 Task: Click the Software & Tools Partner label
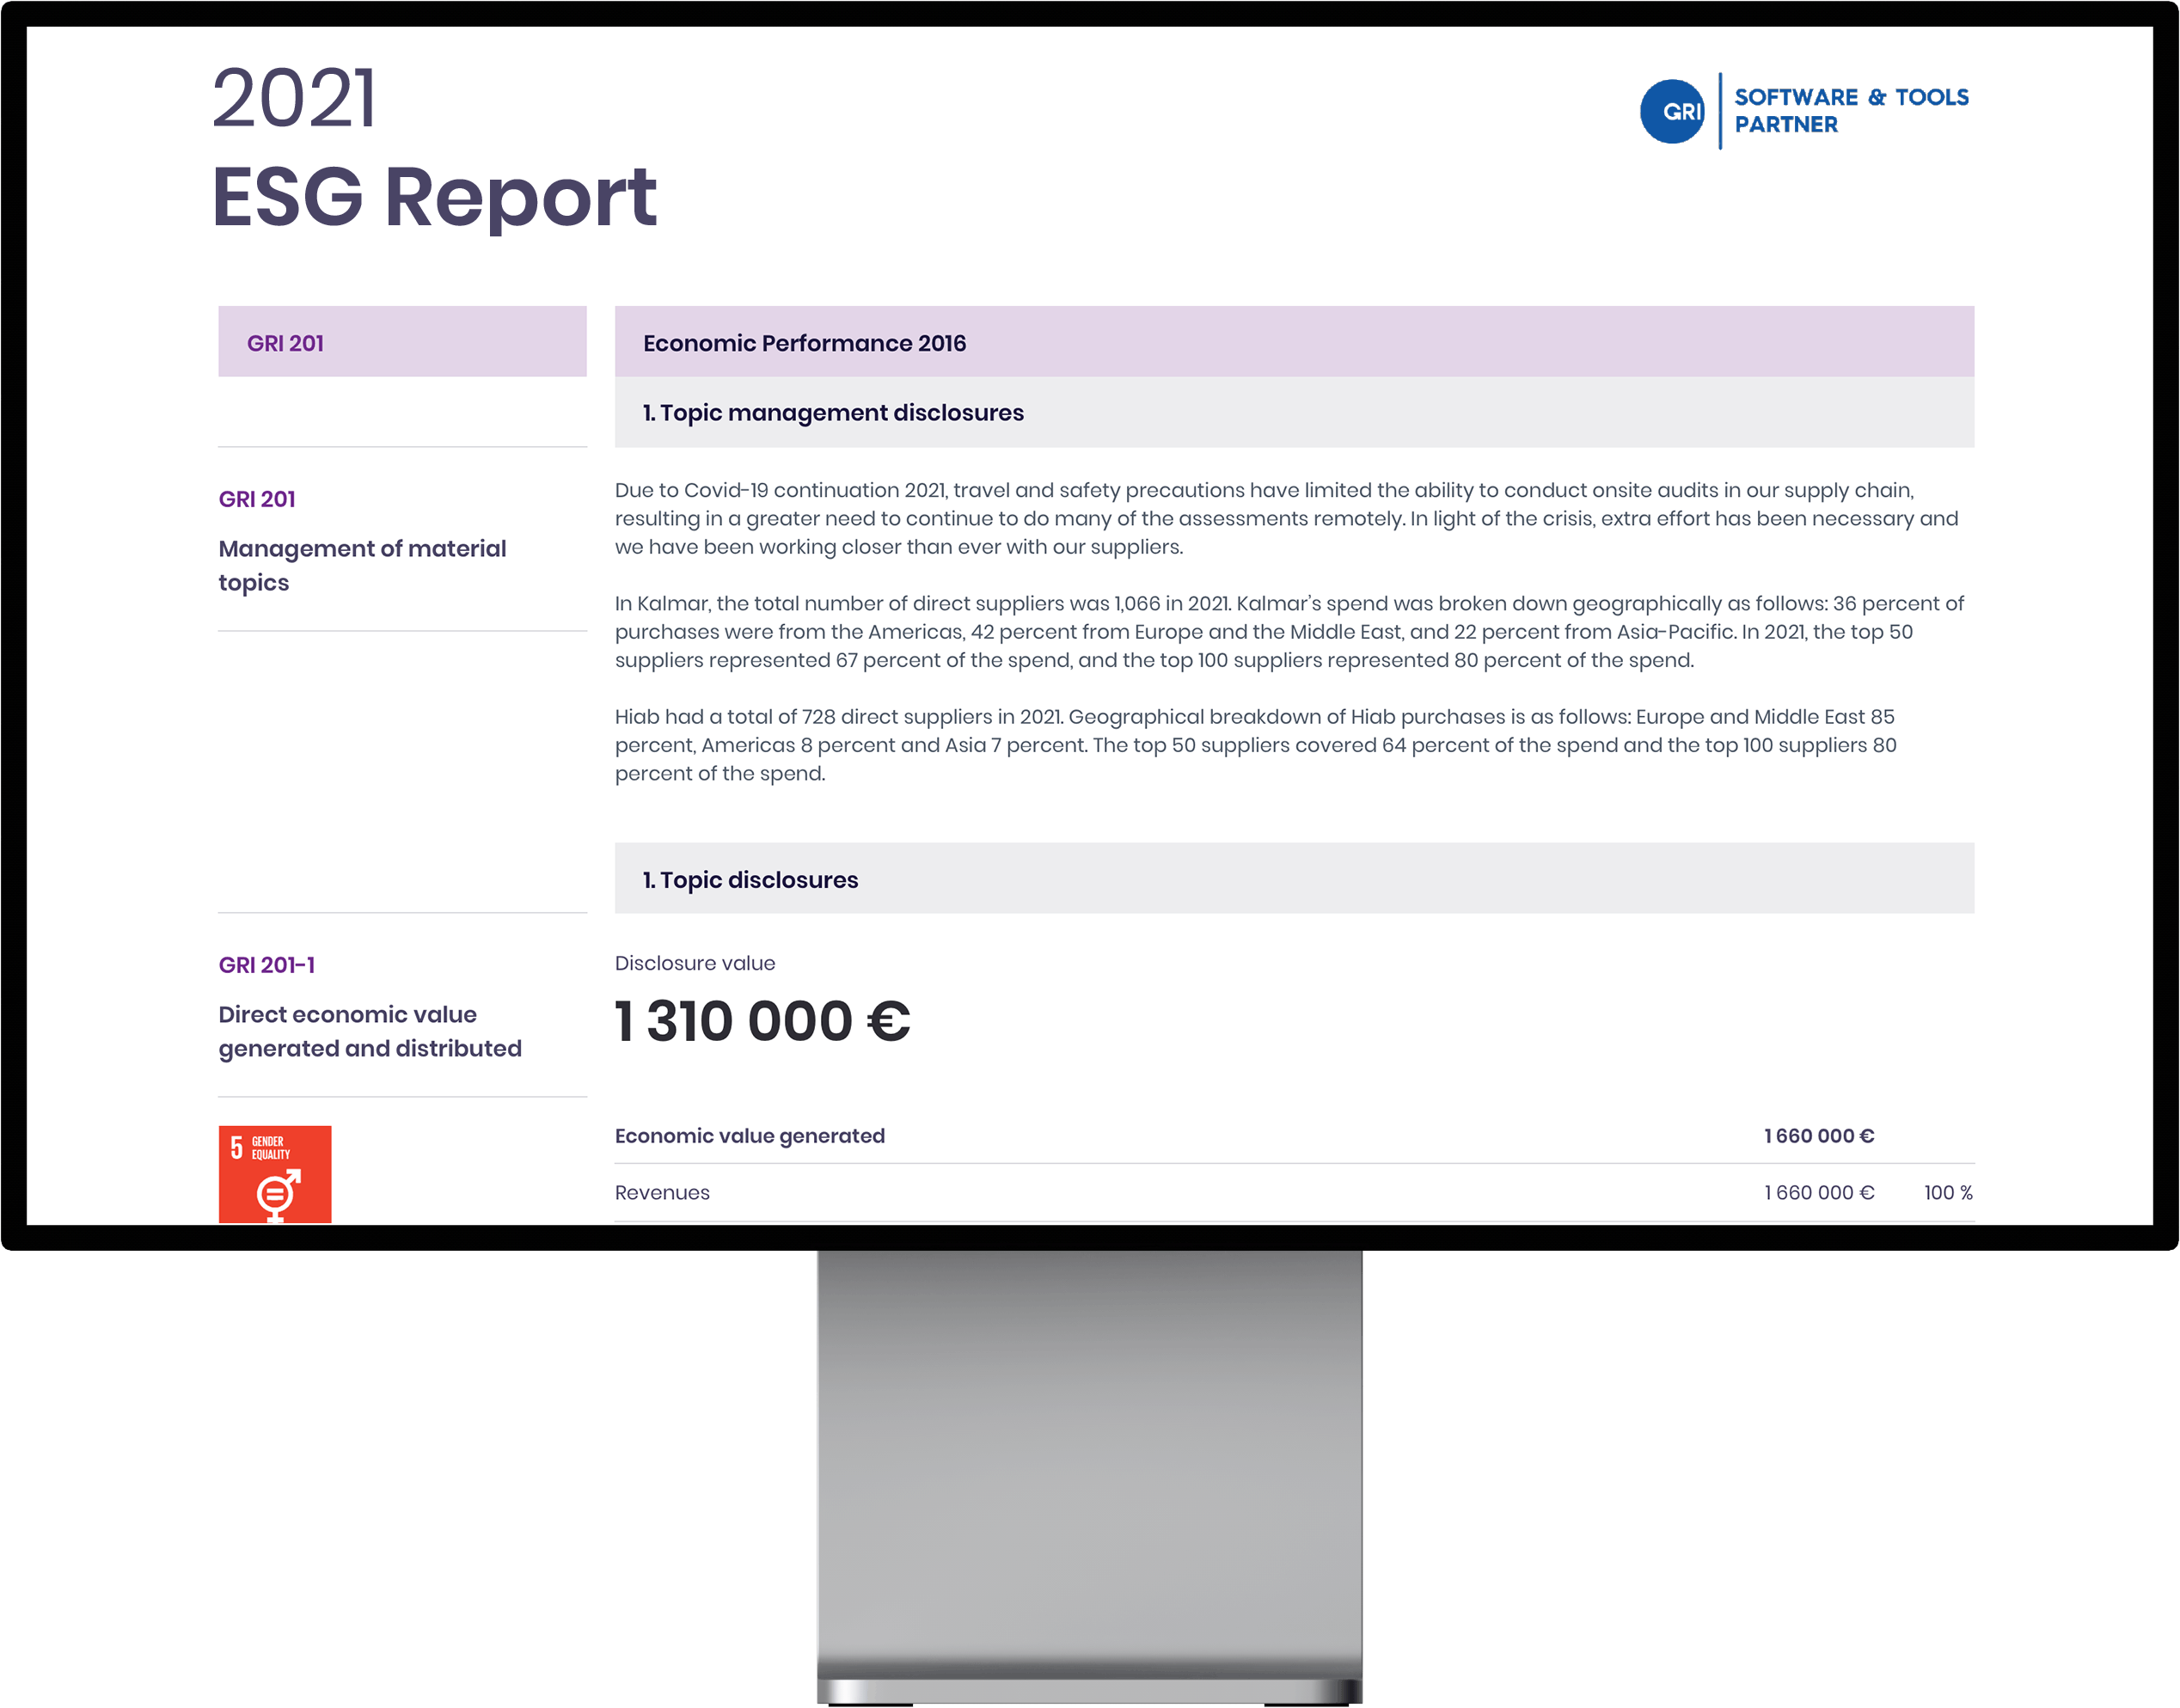[1851, 111]
